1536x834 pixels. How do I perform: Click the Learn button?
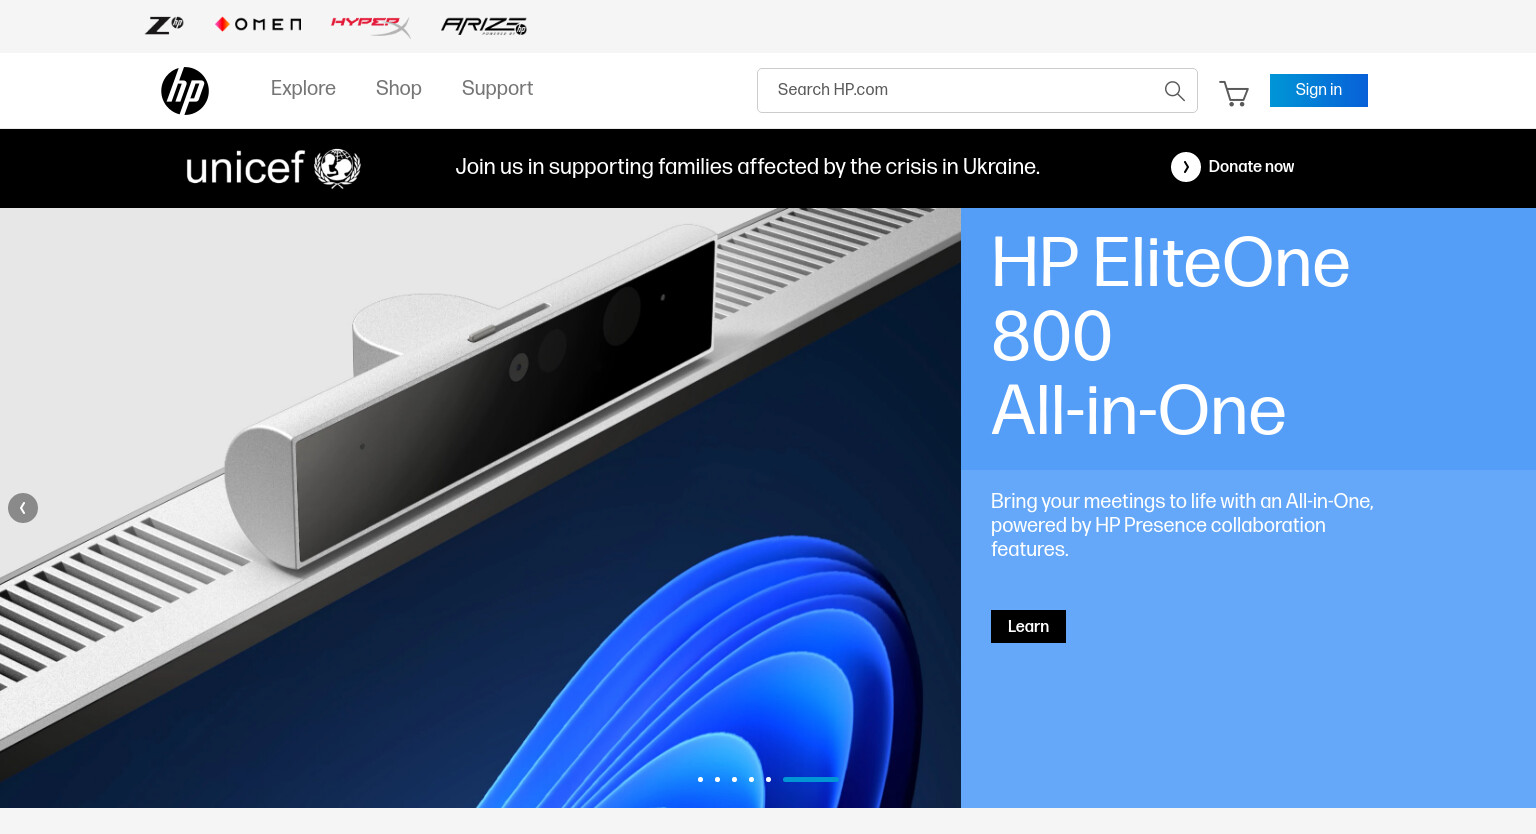click(x=1028, y=626)
